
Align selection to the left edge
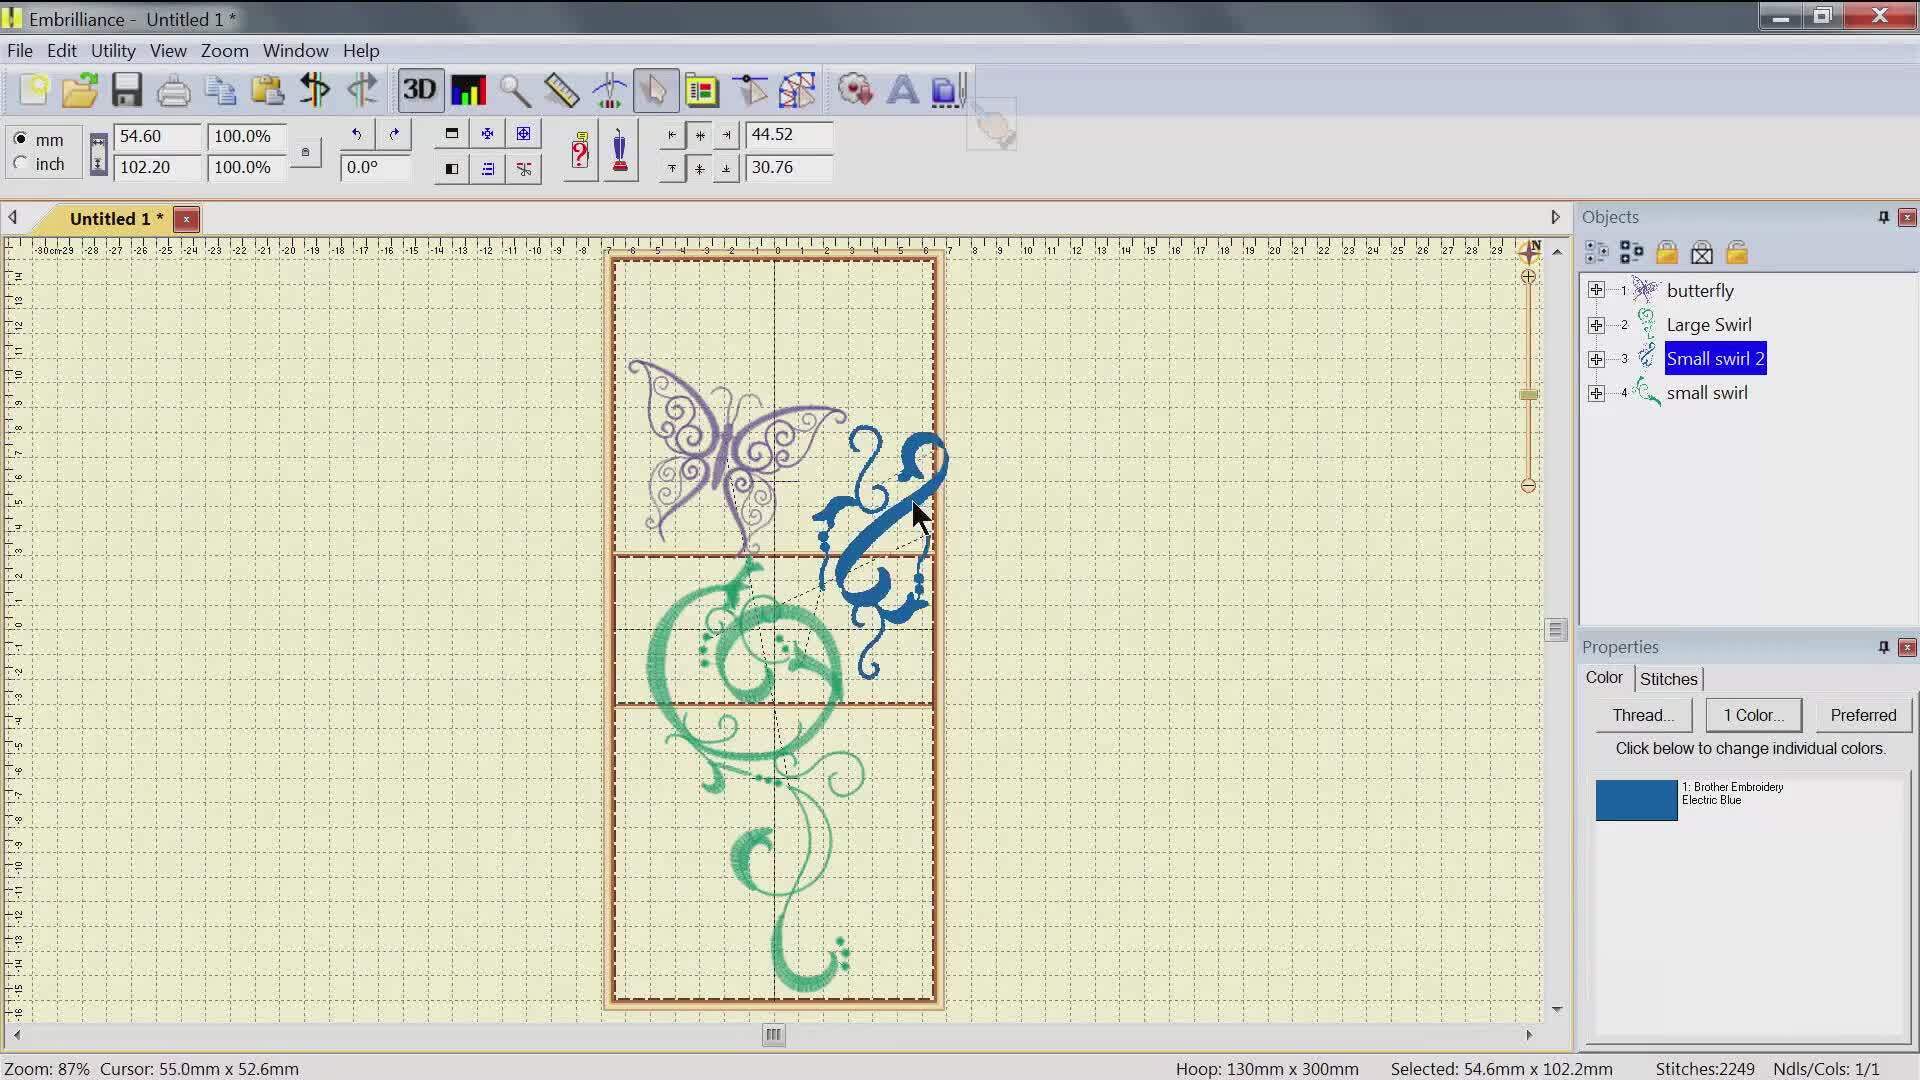pyautogui.click(x=671, y=135)
